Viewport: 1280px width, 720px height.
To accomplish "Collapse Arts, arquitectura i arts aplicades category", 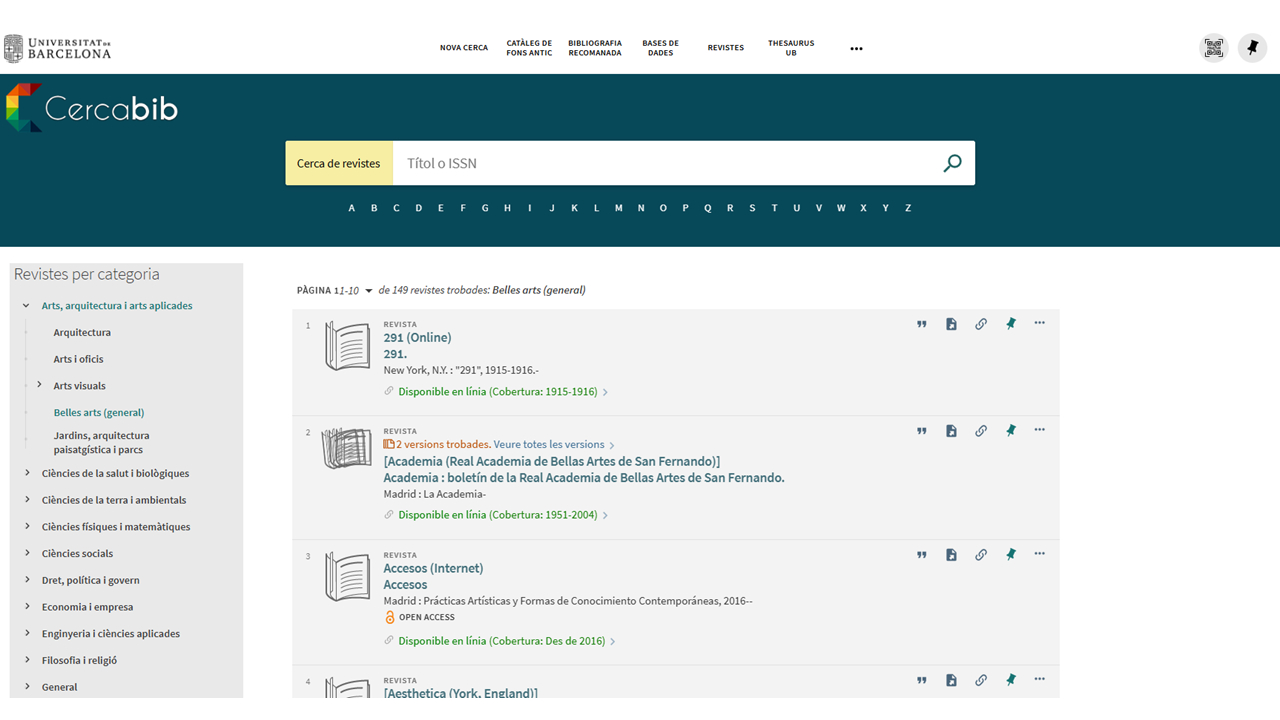I will click(x=26, y=306).
